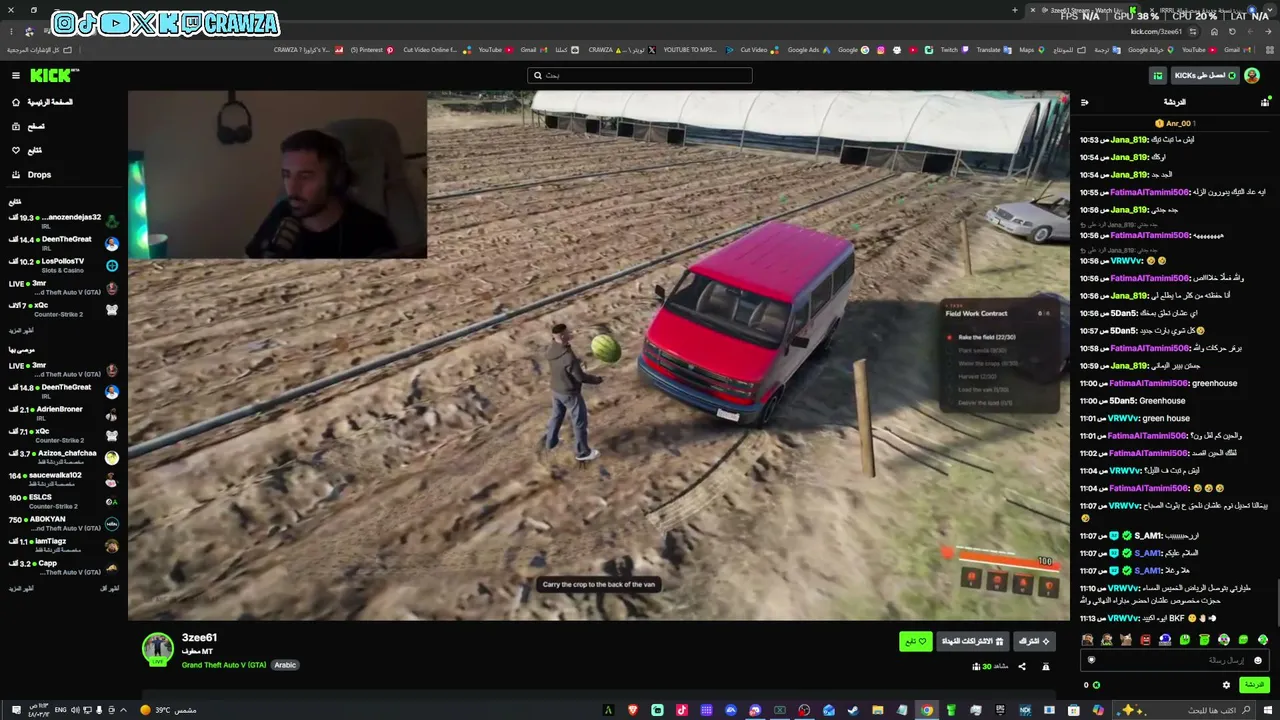
Task: Select the blue helmet emote in chat bar
Action: (1165, 640)
